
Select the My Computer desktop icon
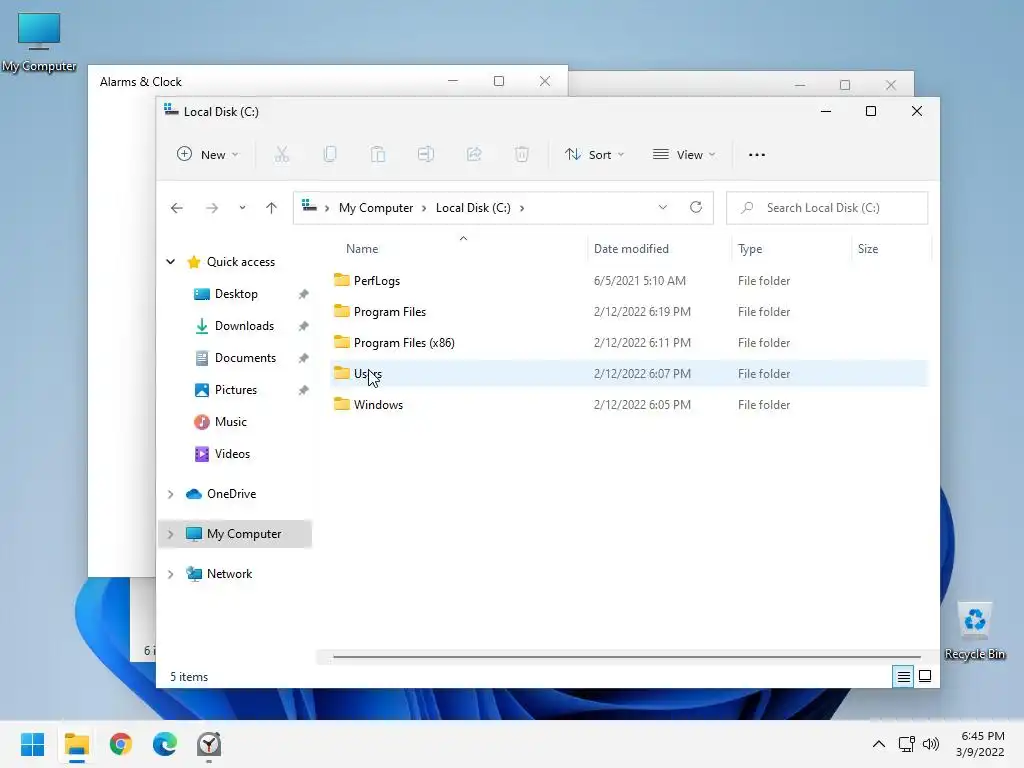click(x=39, y=42)
